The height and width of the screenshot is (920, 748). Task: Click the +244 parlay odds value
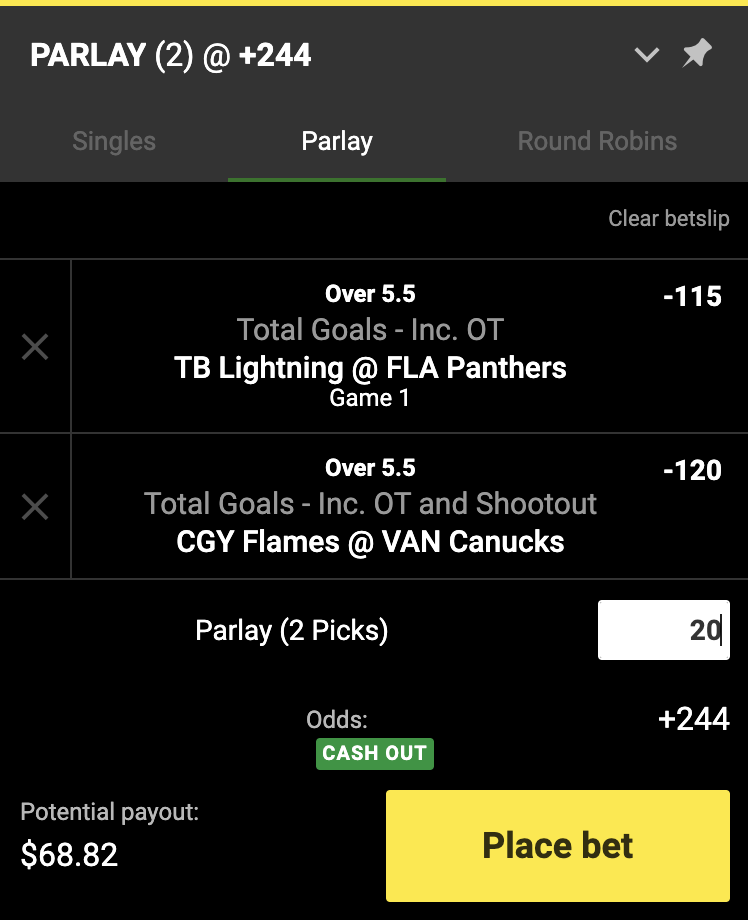tap(694, 719)
